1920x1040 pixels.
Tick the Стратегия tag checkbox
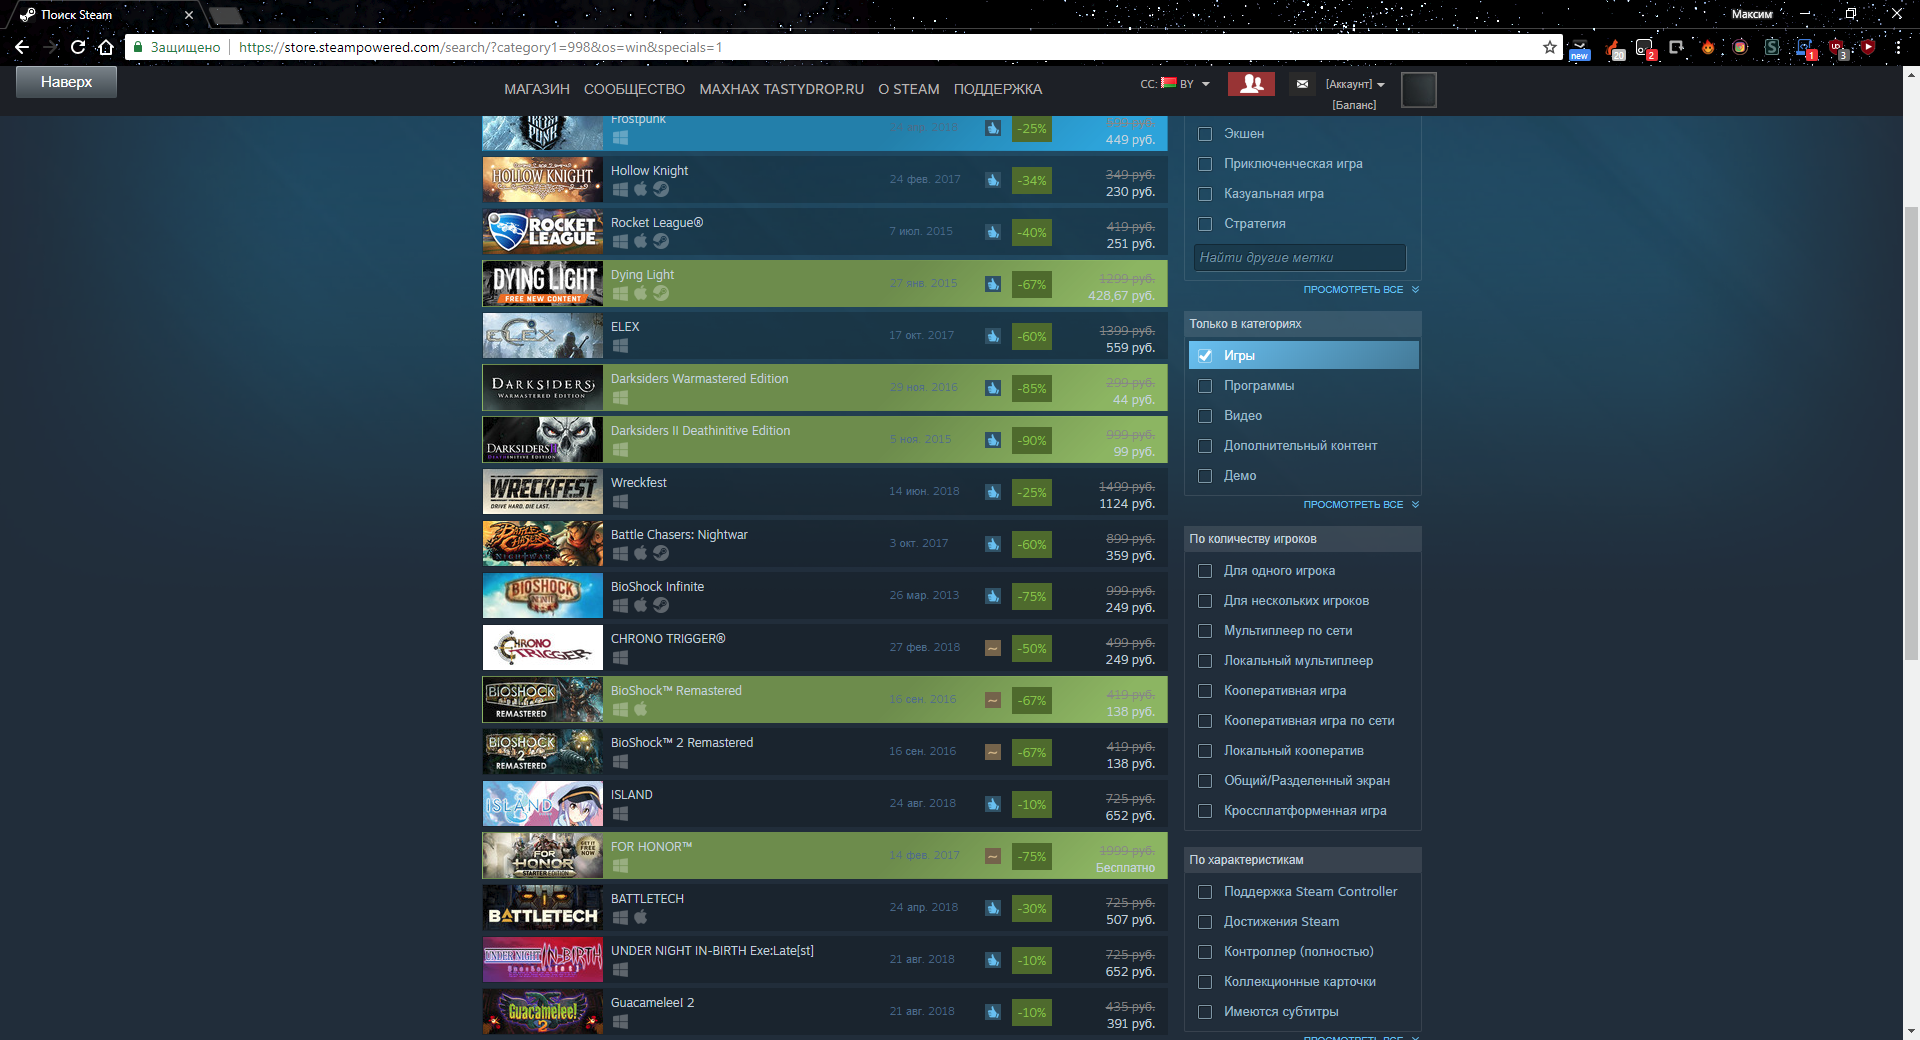pyautogui.click(x=1205, y=224)
